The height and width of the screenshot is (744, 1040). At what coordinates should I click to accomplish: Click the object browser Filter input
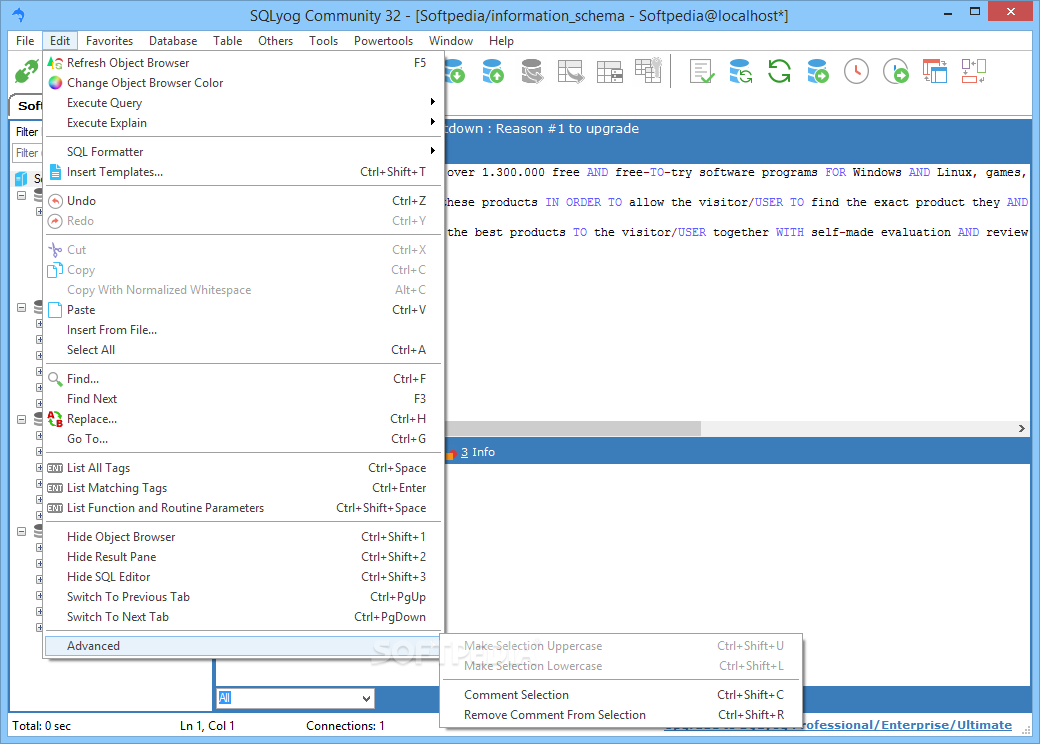[28, 153]
